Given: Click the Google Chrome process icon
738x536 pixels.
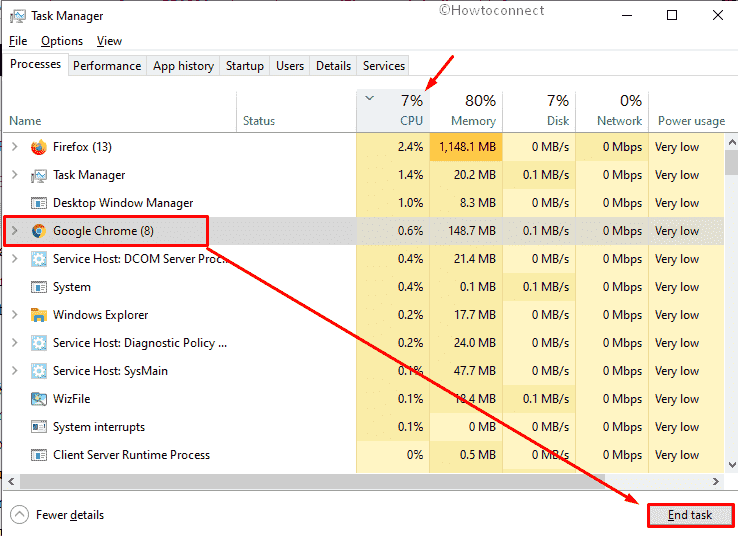Looking at the screenshot, I should [x=39, y=231].
